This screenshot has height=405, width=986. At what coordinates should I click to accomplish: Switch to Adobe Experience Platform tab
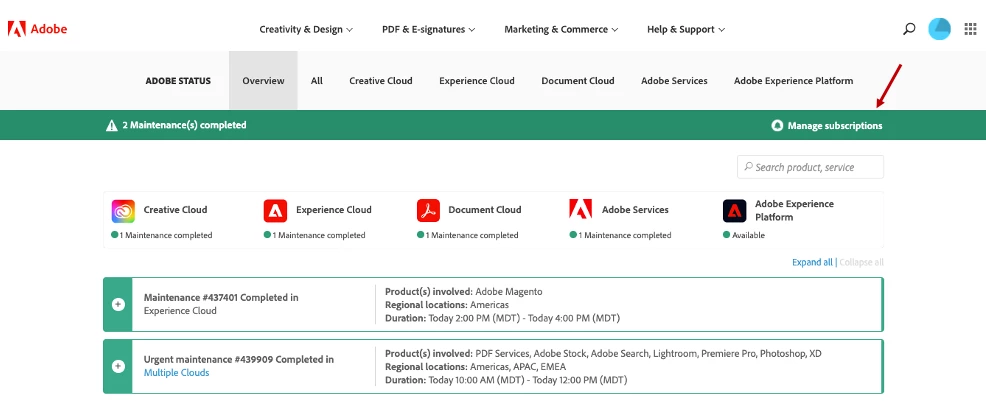point(794,80)
